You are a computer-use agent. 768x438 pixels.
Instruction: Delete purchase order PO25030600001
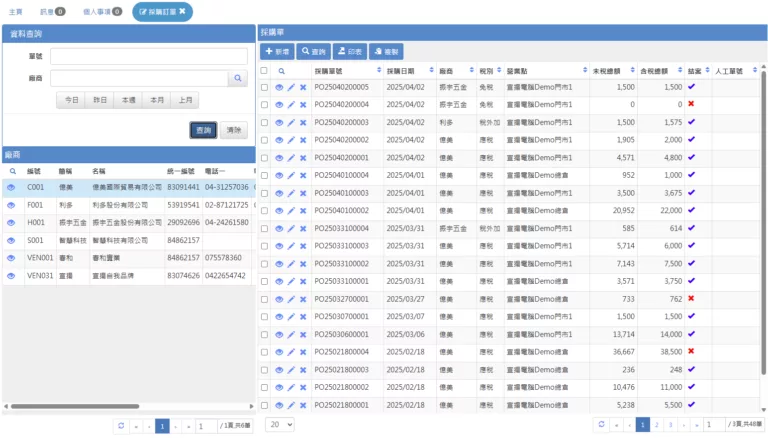[x=303, y=335]
